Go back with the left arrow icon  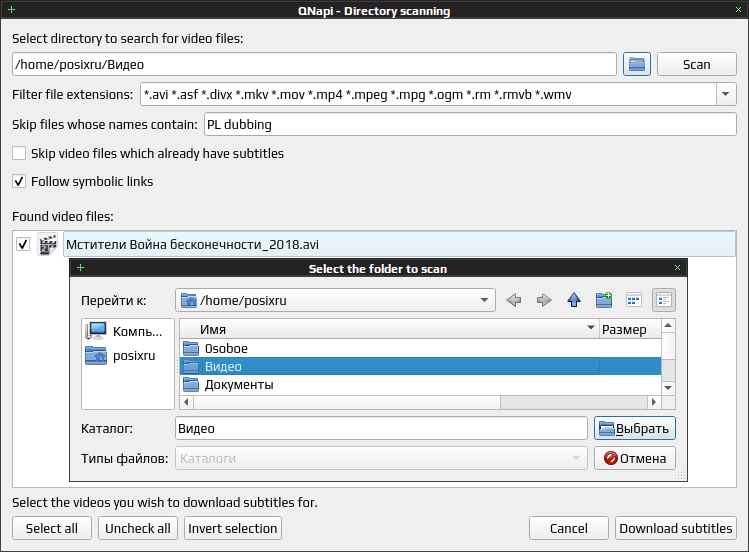pyautogui.click(x=514, y=300)
